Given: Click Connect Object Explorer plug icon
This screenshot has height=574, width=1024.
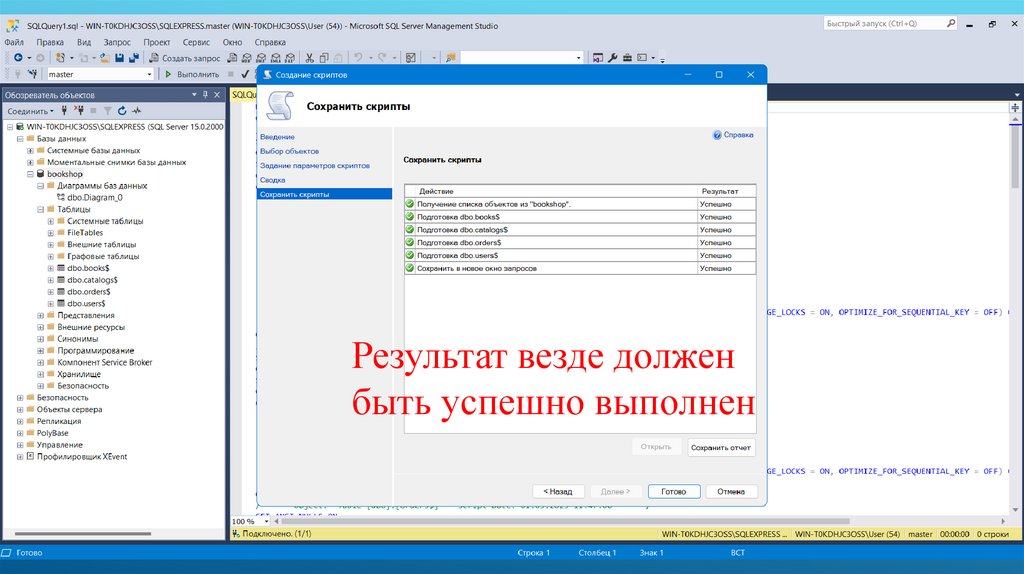Looking at the screenshot, I should click(x=64, y=111).
